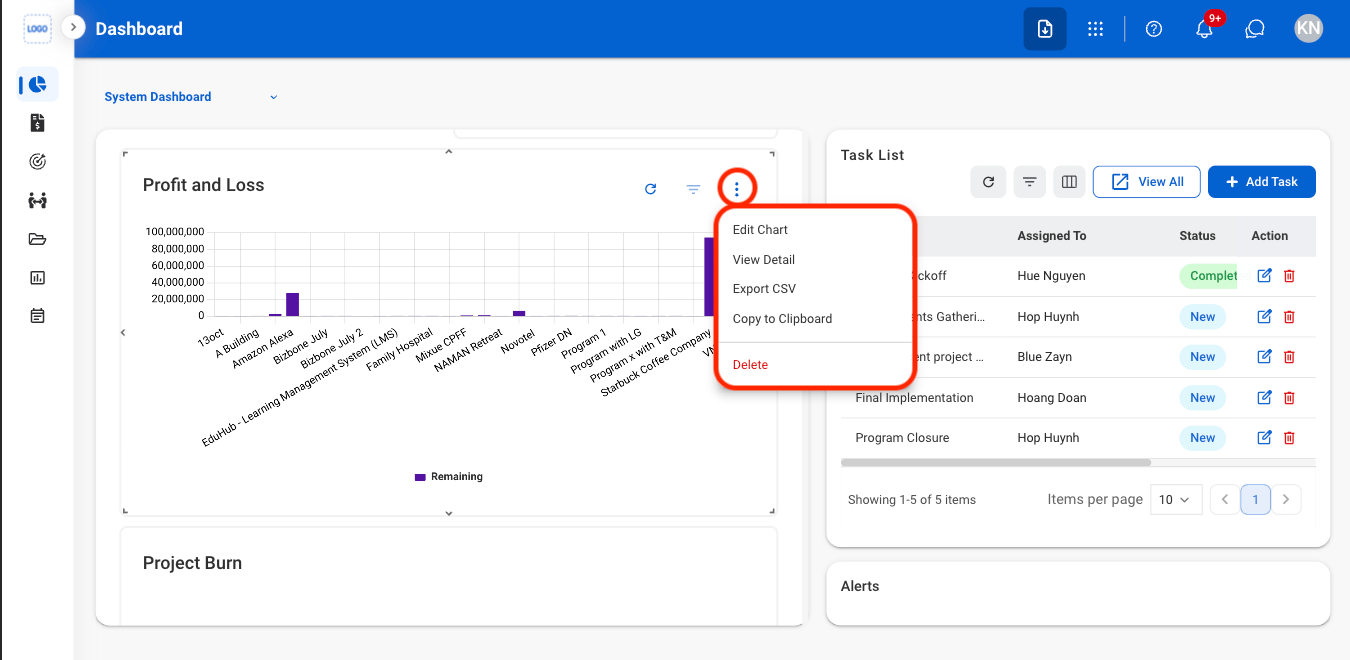The image size is (1350, 660).
Task: Delete the Final Implementation task
Action: tap(1289, 398)
